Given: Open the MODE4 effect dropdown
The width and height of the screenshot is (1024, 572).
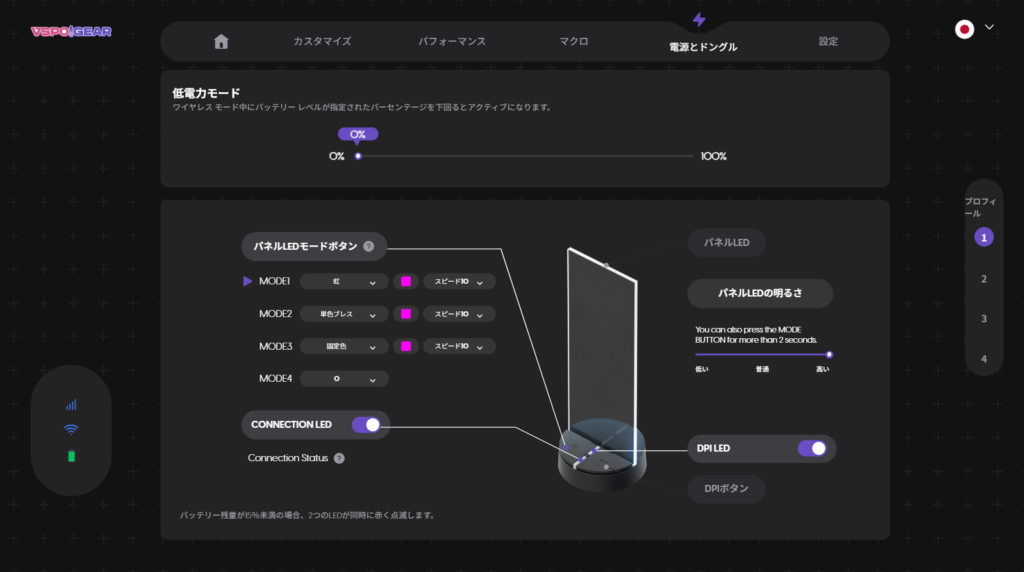Looking at the screenshot, I should [344, 379].
